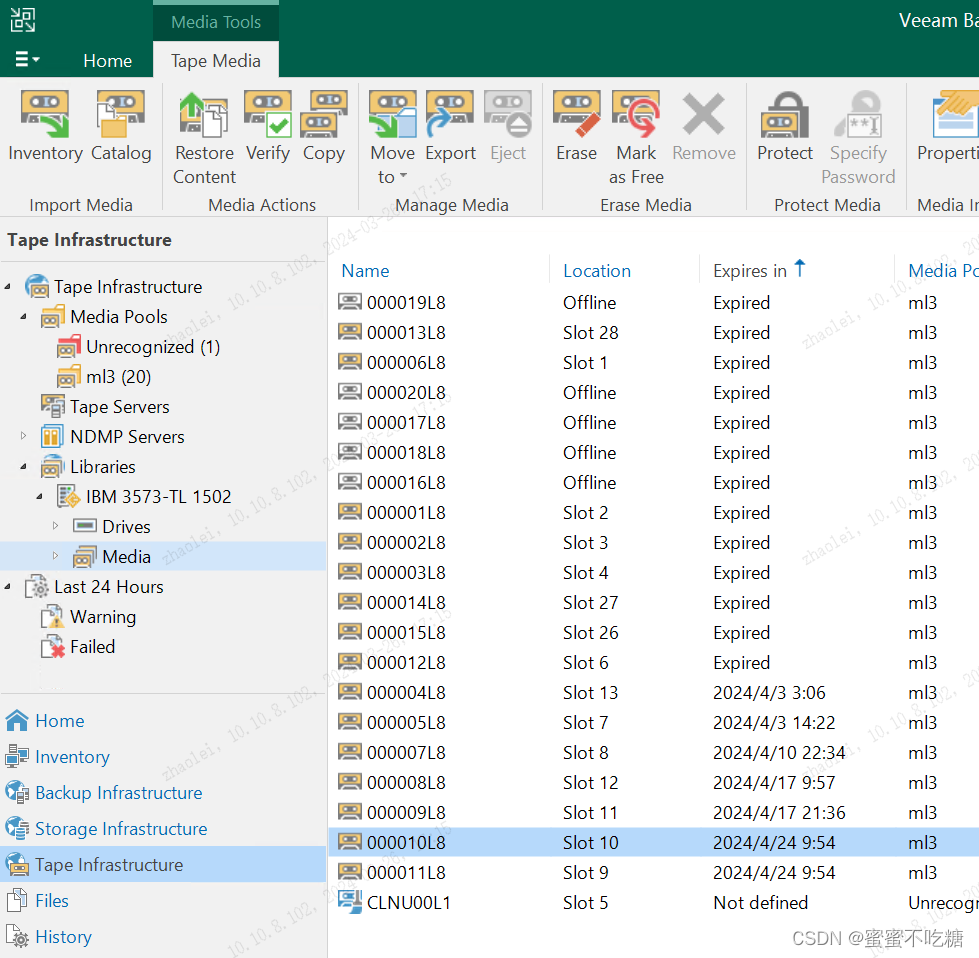The image size is (979, 958).
Task: Click 2024/4/17 21:36 expiry cell
Action: tap(779, 812)
